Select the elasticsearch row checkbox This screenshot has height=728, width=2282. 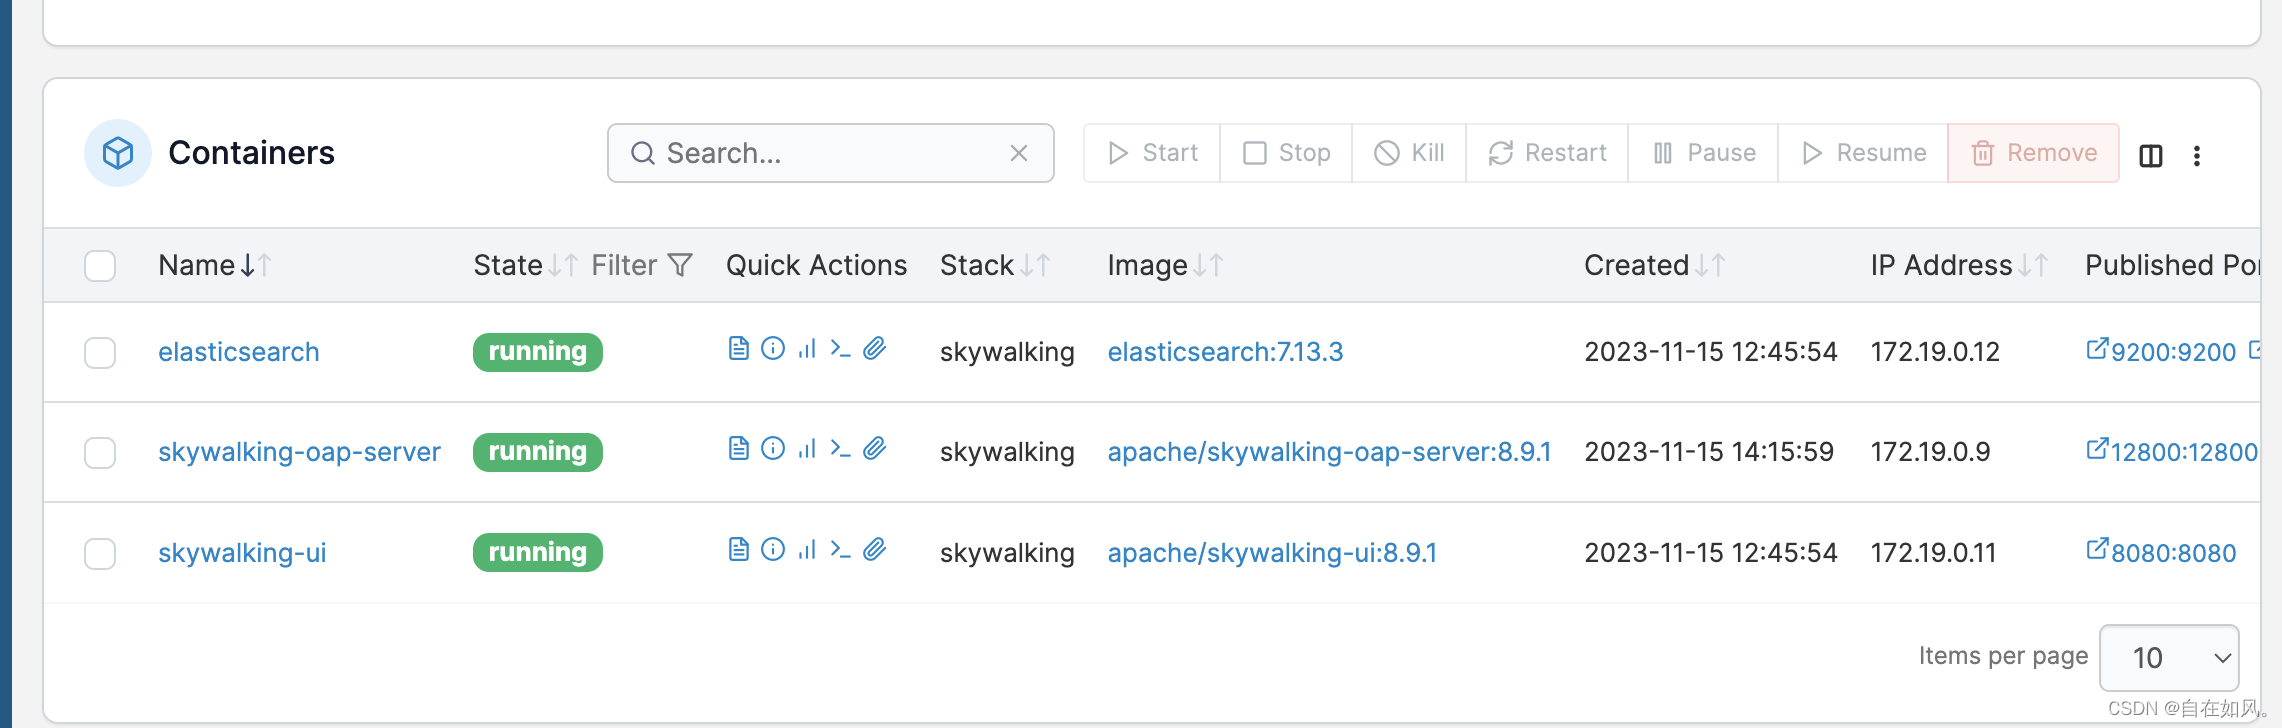(x=100, y=353)
